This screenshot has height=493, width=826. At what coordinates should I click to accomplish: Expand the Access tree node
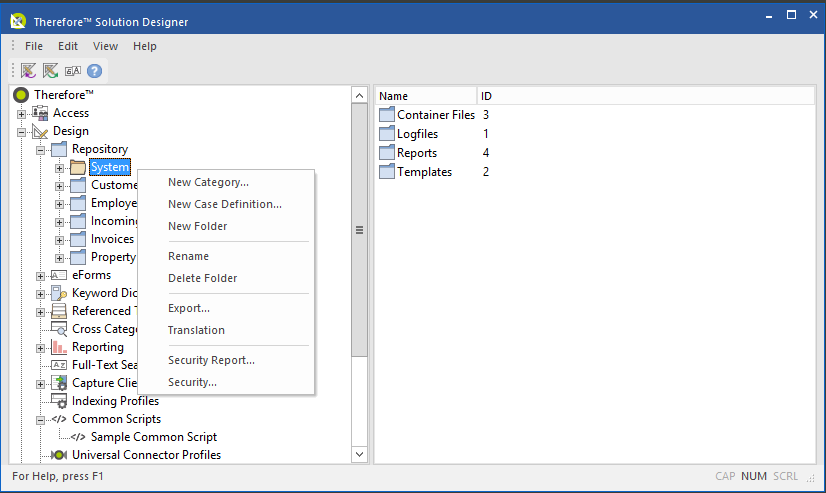point(22,113)
